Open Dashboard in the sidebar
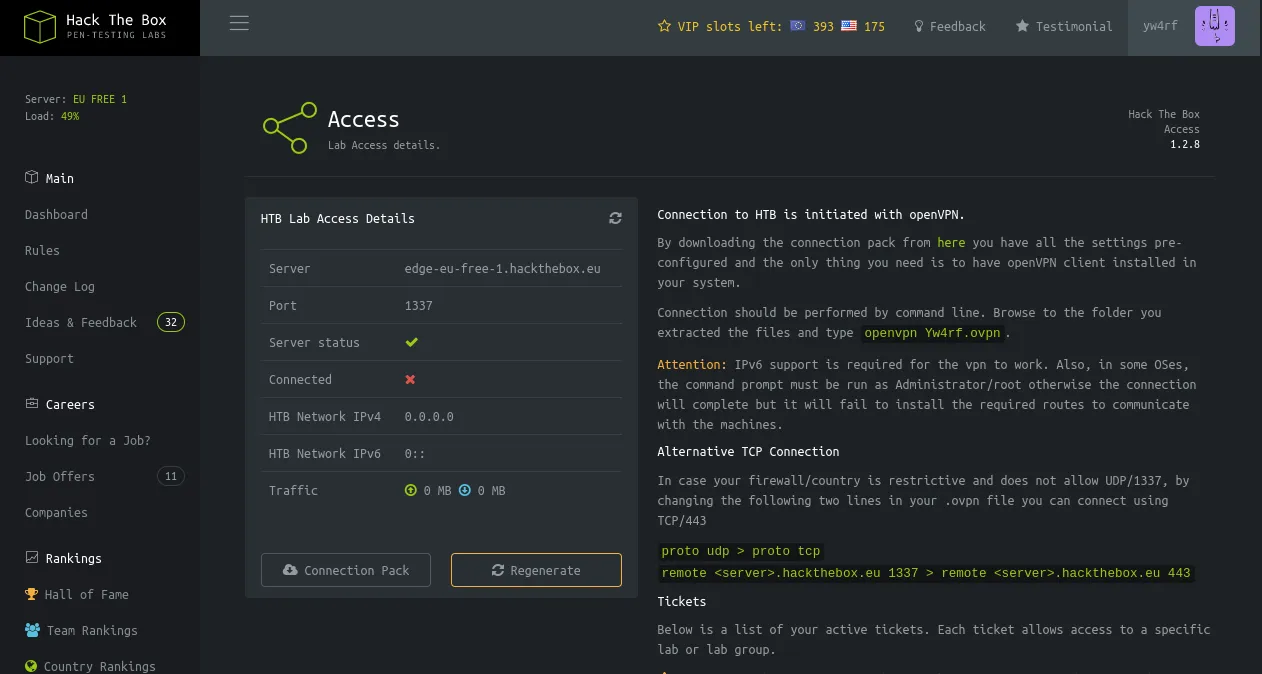1262x674 pixels. 56,215
